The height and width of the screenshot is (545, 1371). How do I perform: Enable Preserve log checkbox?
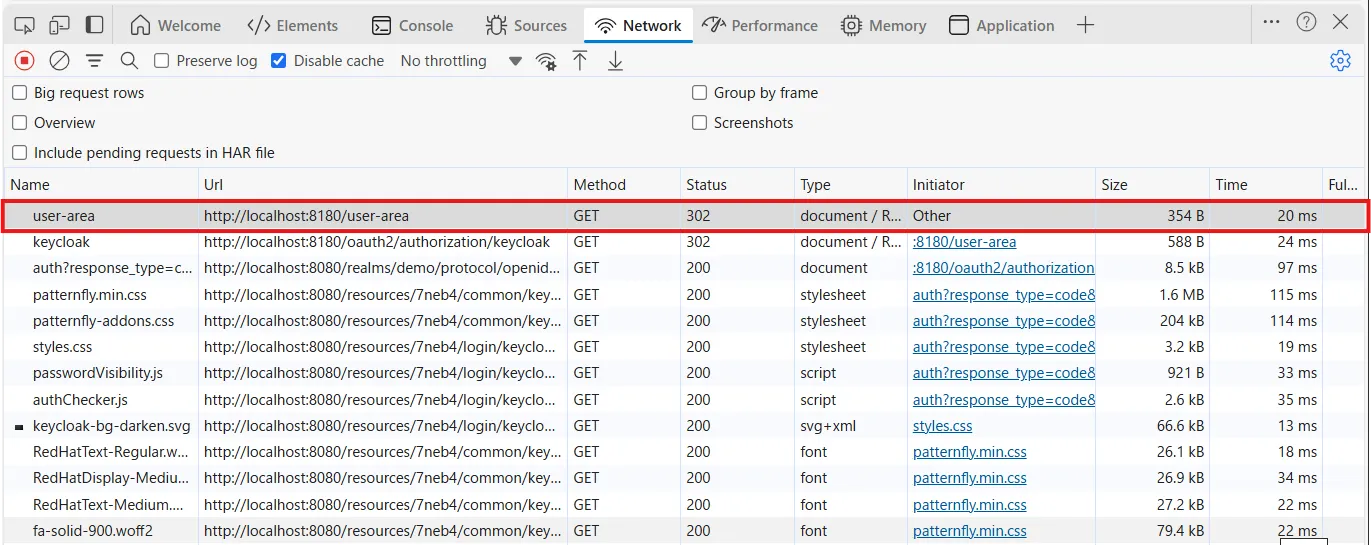[x=161, y=61]
